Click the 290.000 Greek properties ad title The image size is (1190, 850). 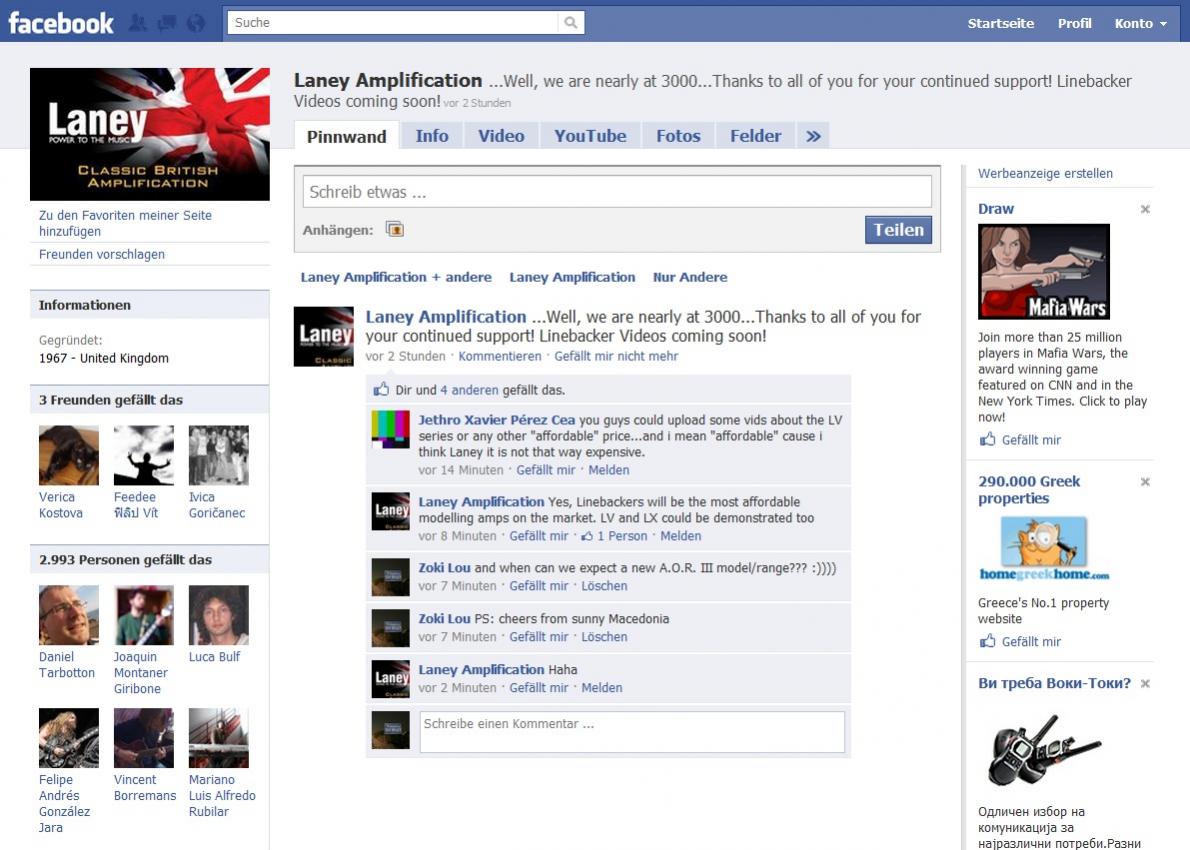(x=1028, y=490)
